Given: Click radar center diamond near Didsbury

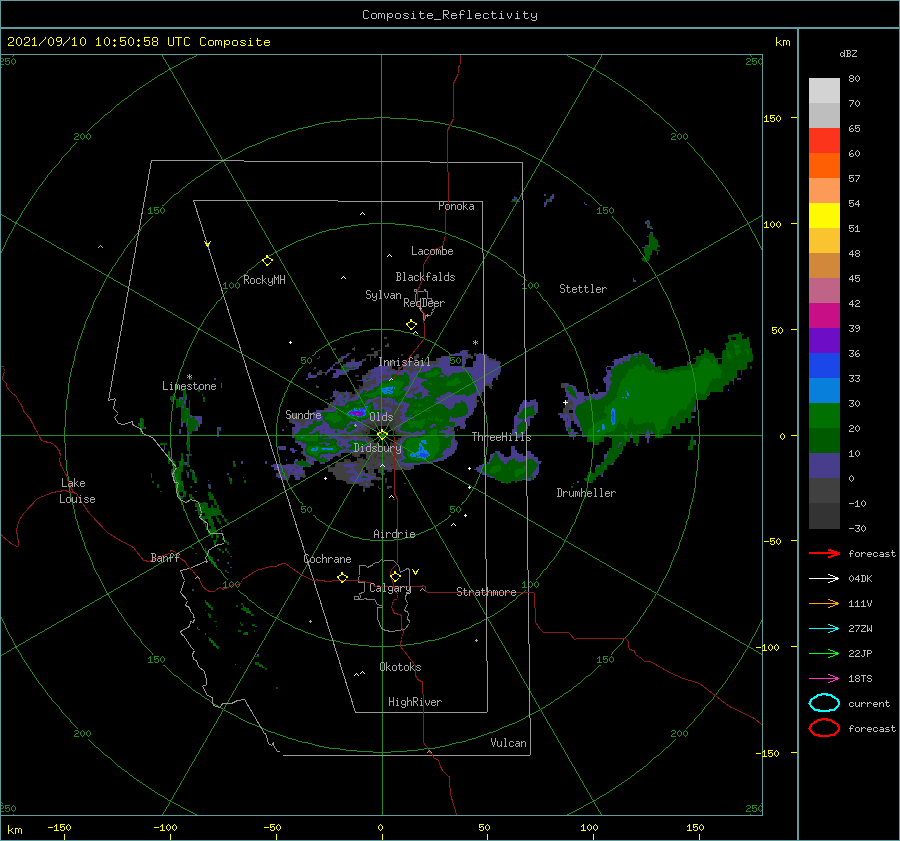Looking at the screenshot, I should pos(382,436).
